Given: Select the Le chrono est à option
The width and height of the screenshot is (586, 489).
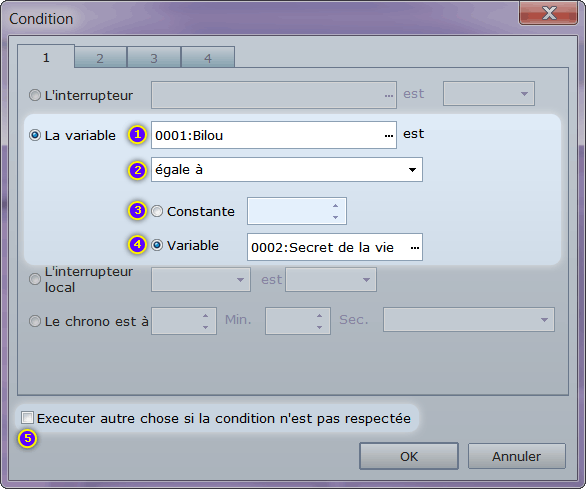Looking at the screenshot, I should tap(35, 321).
